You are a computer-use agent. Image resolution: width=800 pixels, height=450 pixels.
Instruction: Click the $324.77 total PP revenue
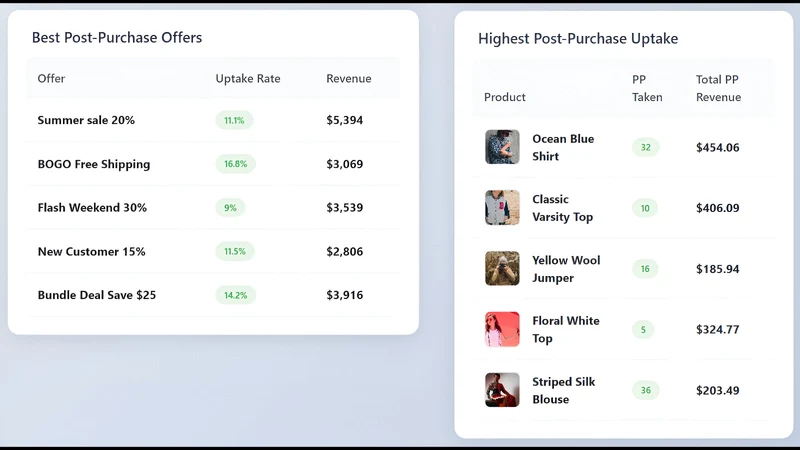(717, 330)
